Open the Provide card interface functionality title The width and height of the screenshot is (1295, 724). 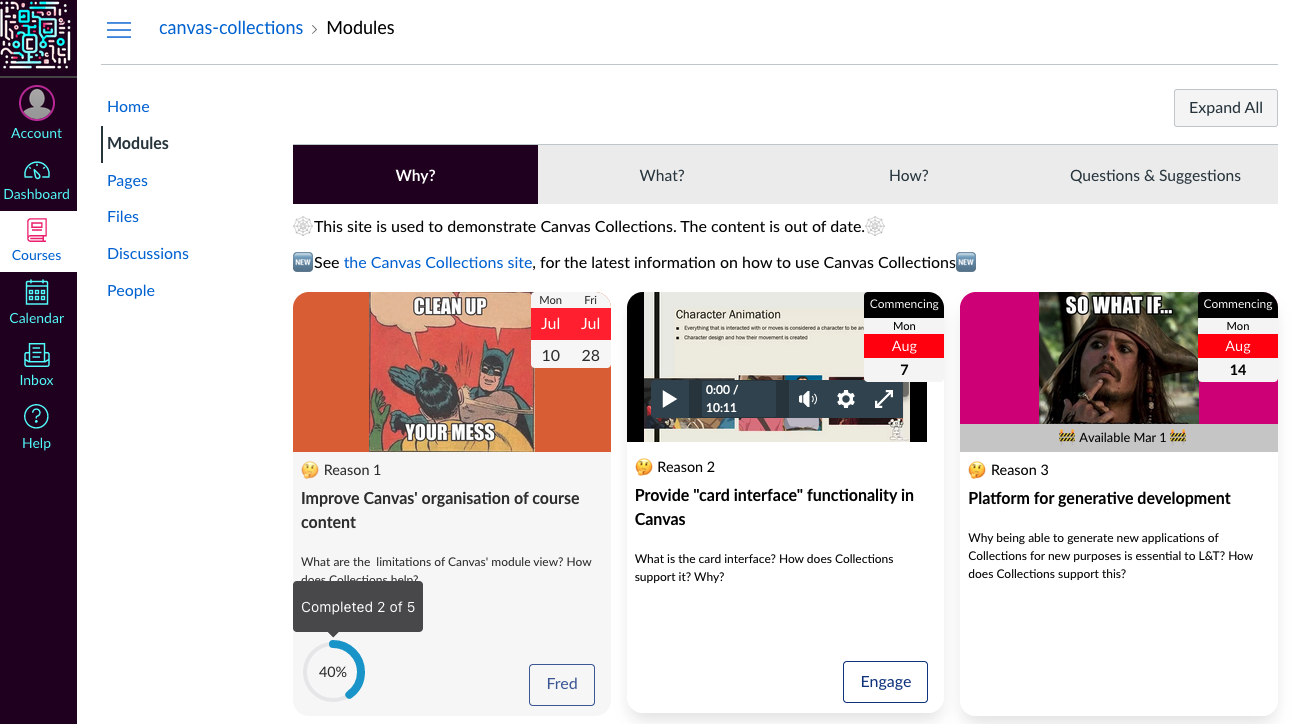pos(774,507)
